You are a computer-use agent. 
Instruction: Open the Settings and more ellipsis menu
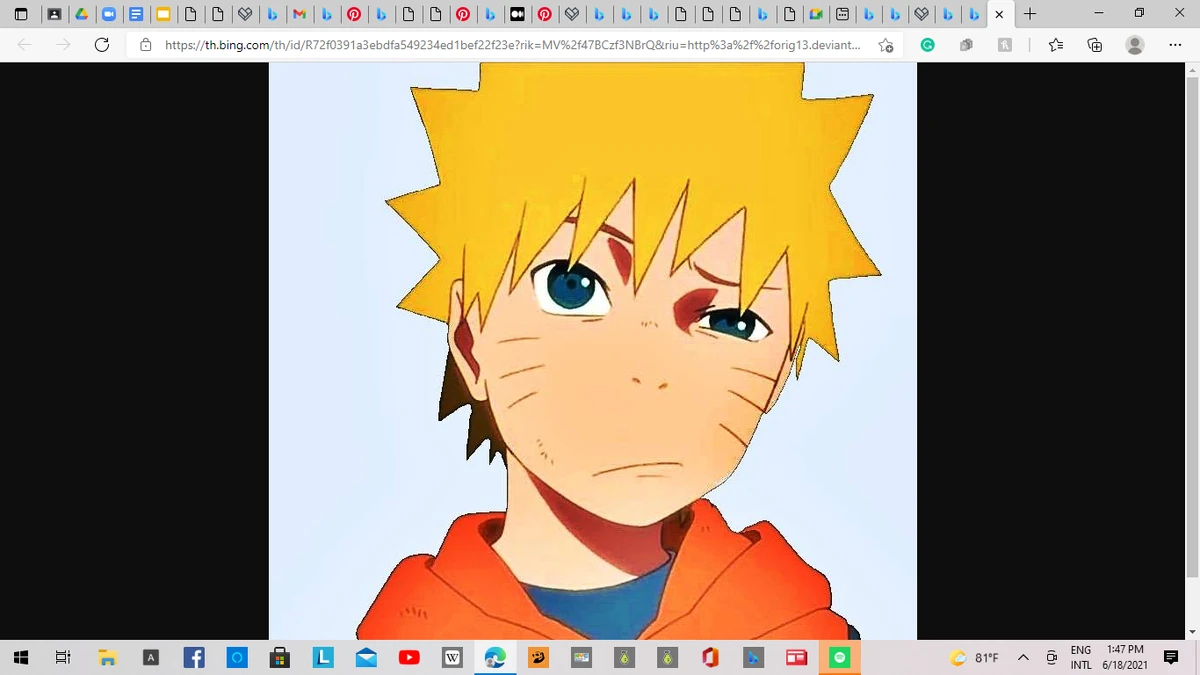[1175, 45]
